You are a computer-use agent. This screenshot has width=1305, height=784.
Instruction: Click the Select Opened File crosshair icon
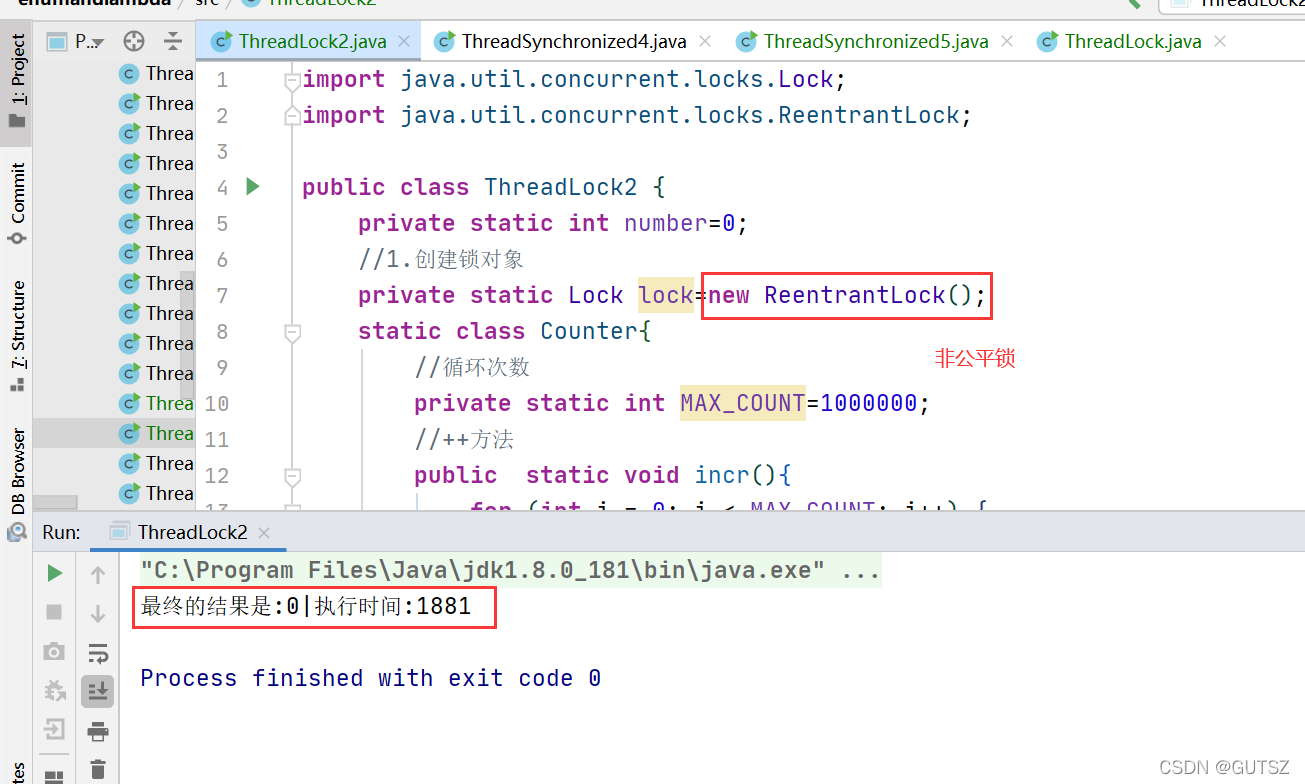(134, 41)
